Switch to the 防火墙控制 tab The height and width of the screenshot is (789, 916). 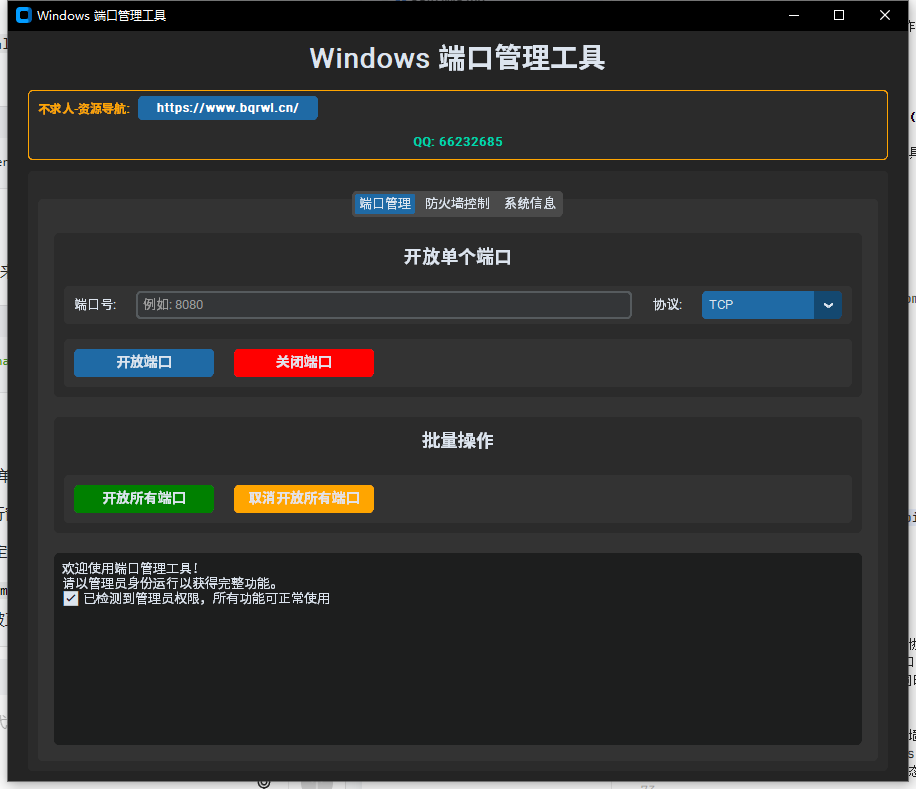click(457, 203)
